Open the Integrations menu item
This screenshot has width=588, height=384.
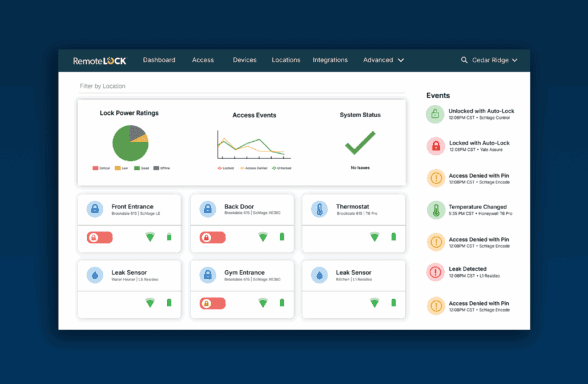tap(330, 60)
